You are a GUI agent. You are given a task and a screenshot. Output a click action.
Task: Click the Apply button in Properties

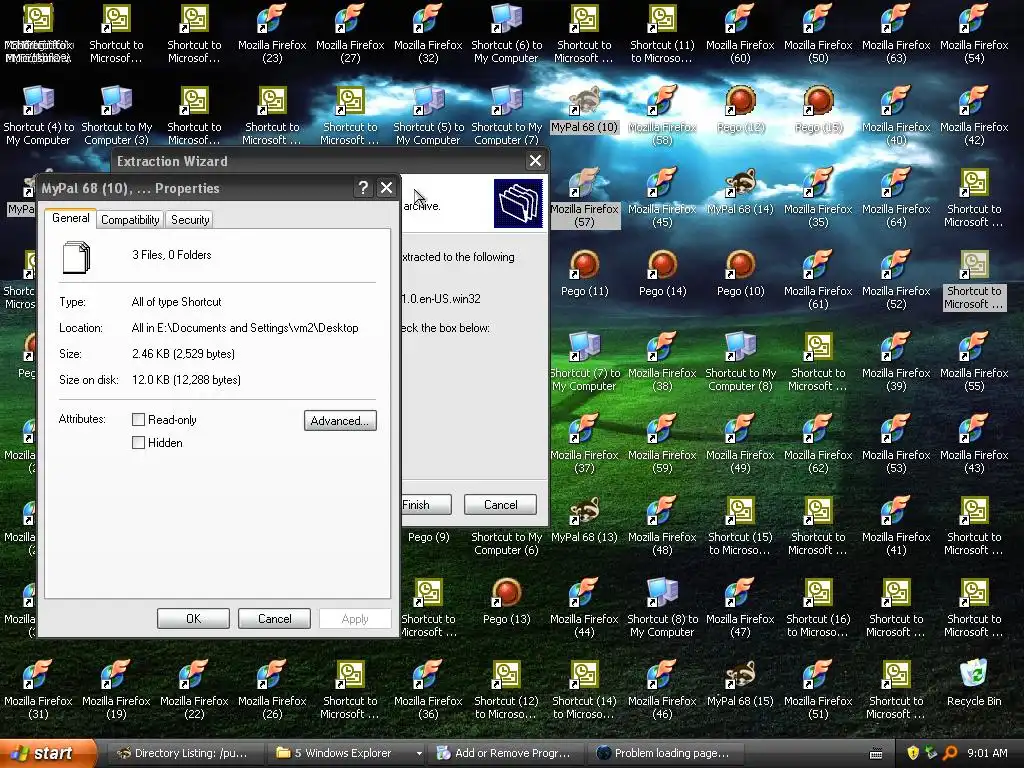[x=355, y=618]
